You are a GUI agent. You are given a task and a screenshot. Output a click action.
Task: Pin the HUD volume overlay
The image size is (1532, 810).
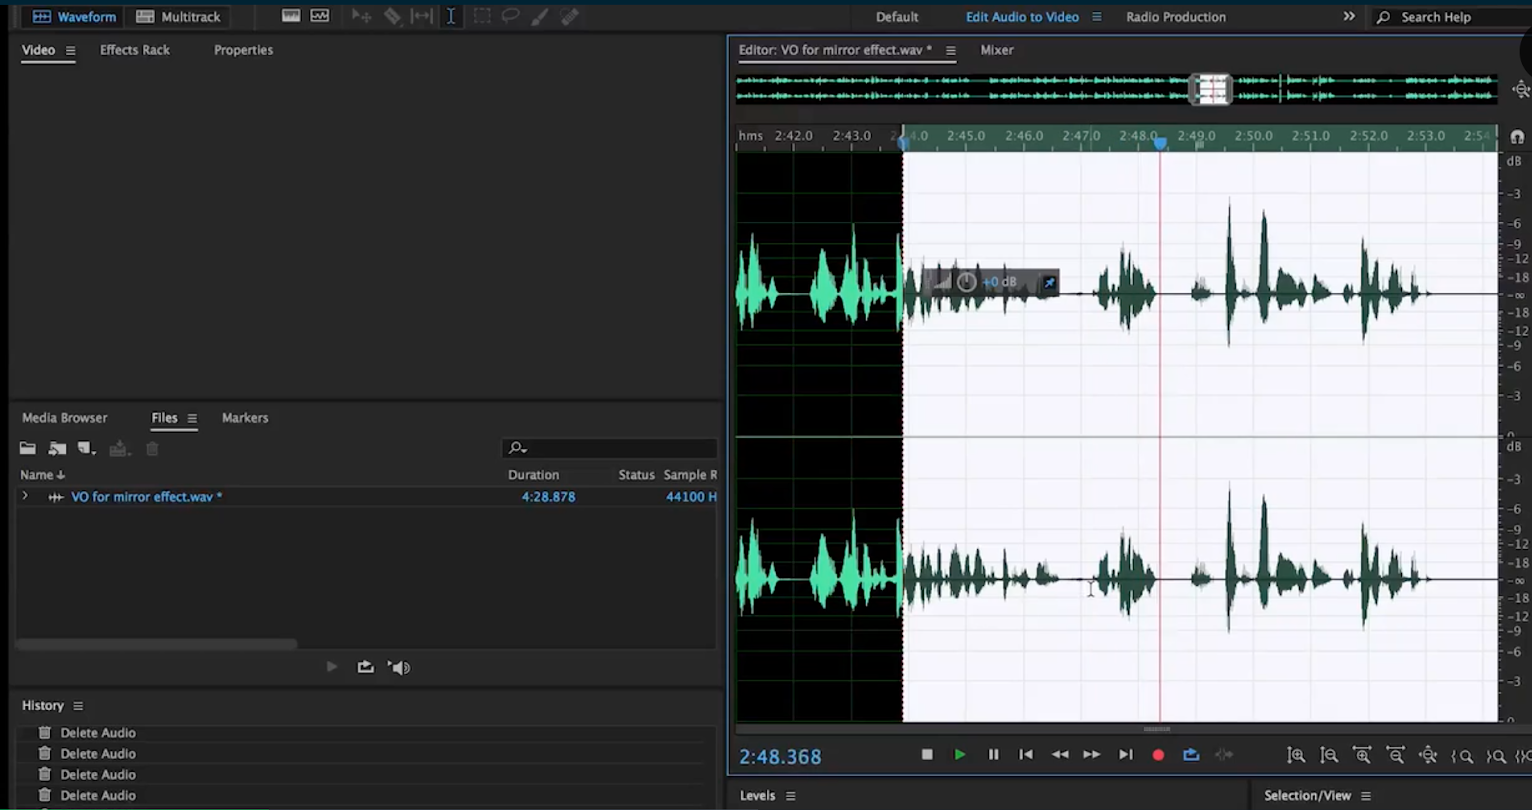pos(1049,283)
